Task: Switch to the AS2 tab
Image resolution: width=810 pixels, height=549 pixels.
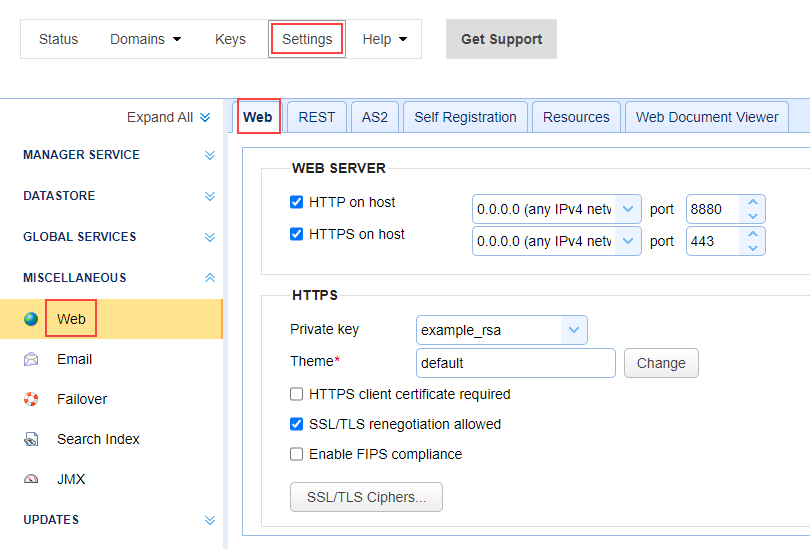Action: [375, 117]
